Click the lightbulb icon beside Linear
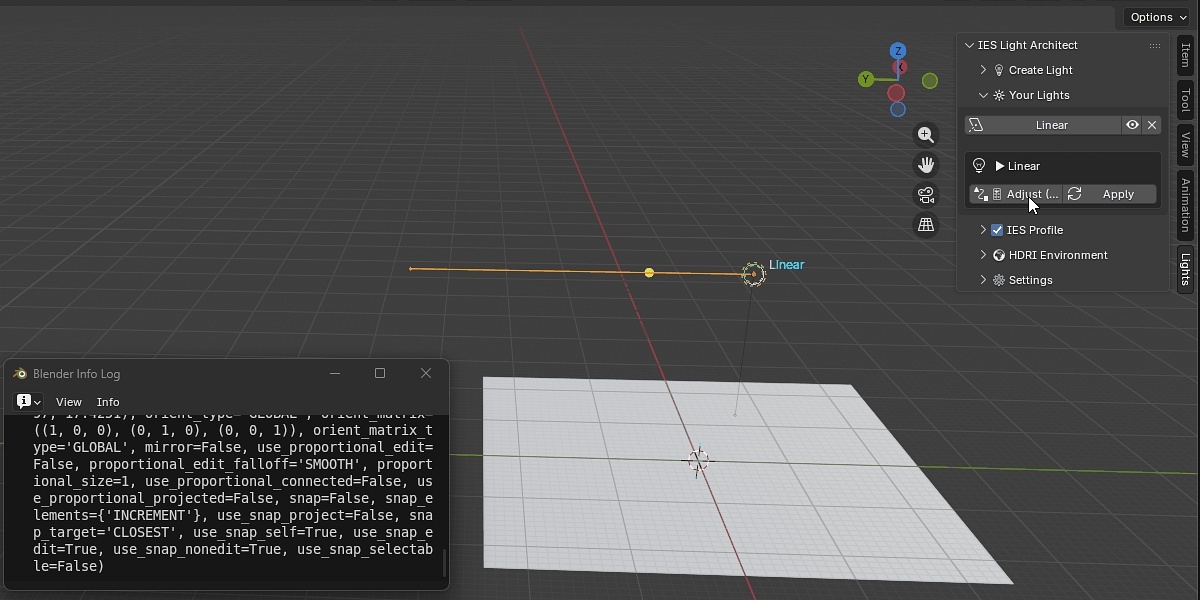Image resolution: width=1200 pixels, height=600 pixels. 979,166
